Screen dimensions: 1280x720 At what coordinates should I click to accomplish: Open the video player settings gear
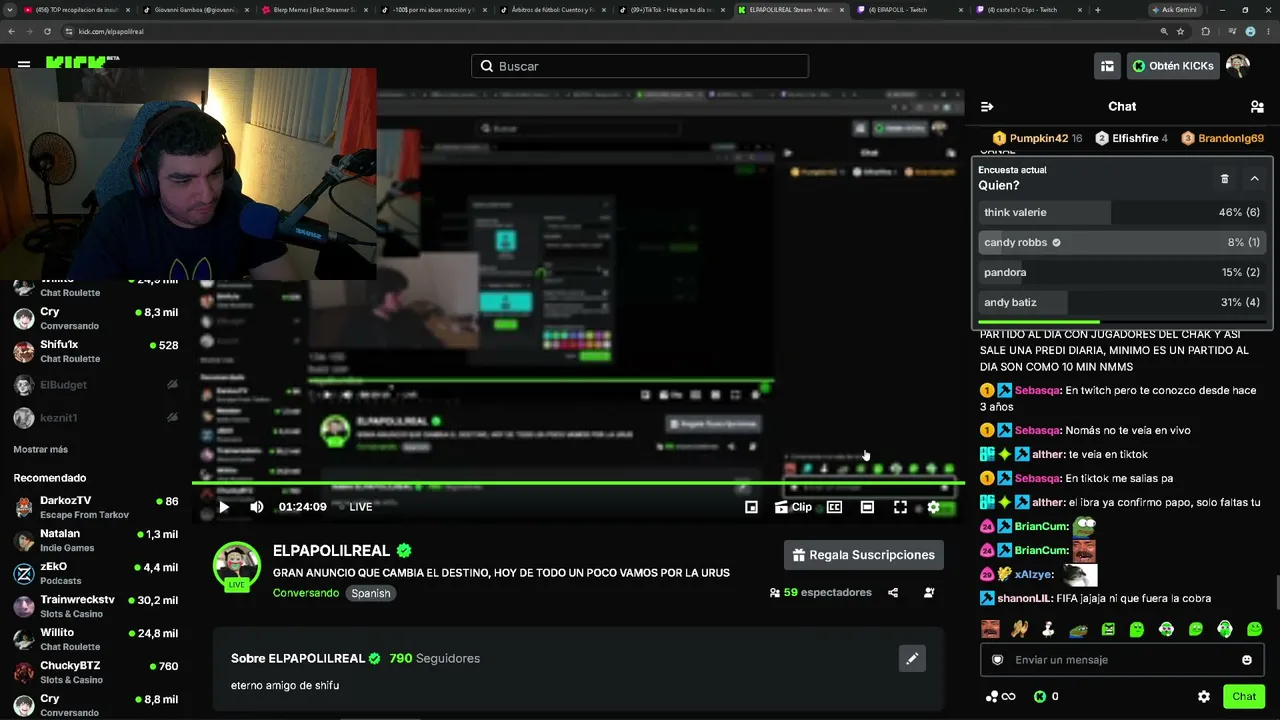(x=933, y=507)
